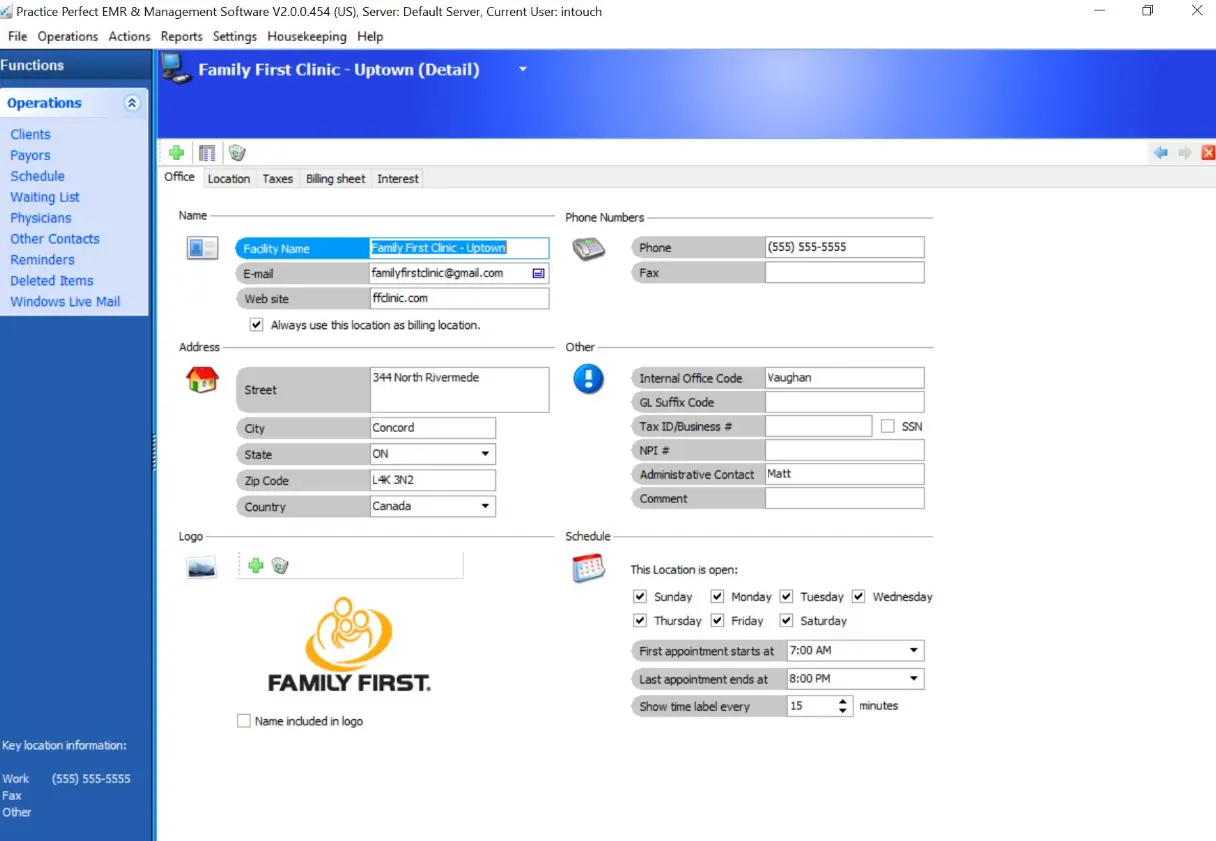Click the envelope icon beside the E-mail field
Viewport: 1216px width, 841px height.
[538, 272]
